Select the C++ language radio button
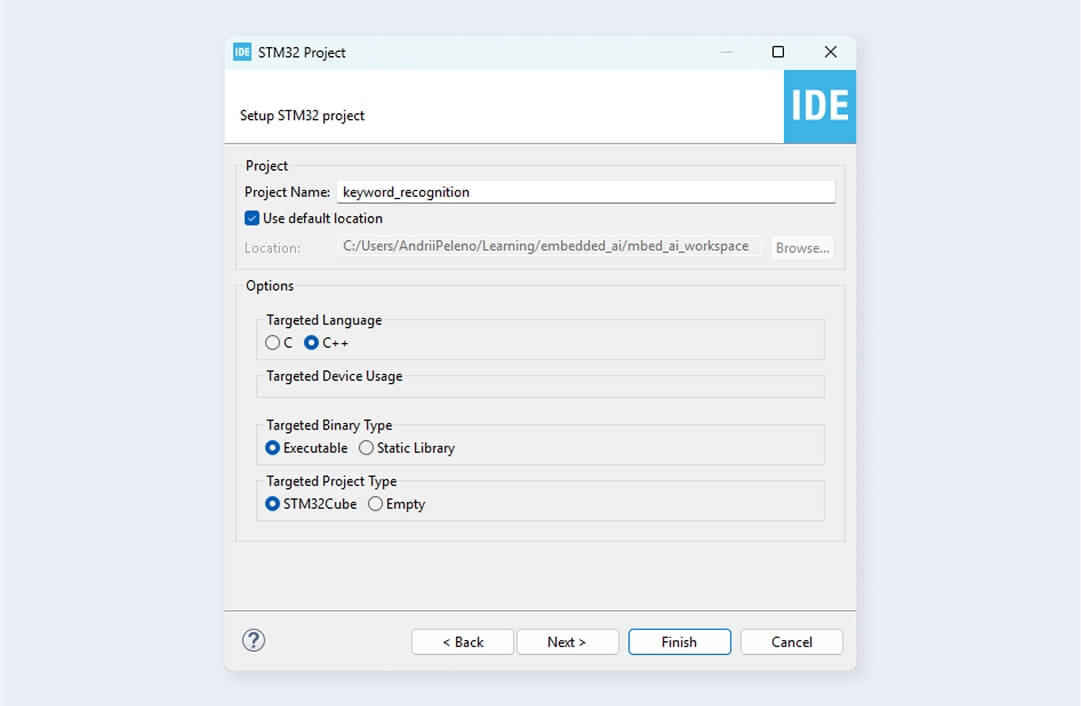This screenshot has width=1081, height=706. (x=311, y=343)
